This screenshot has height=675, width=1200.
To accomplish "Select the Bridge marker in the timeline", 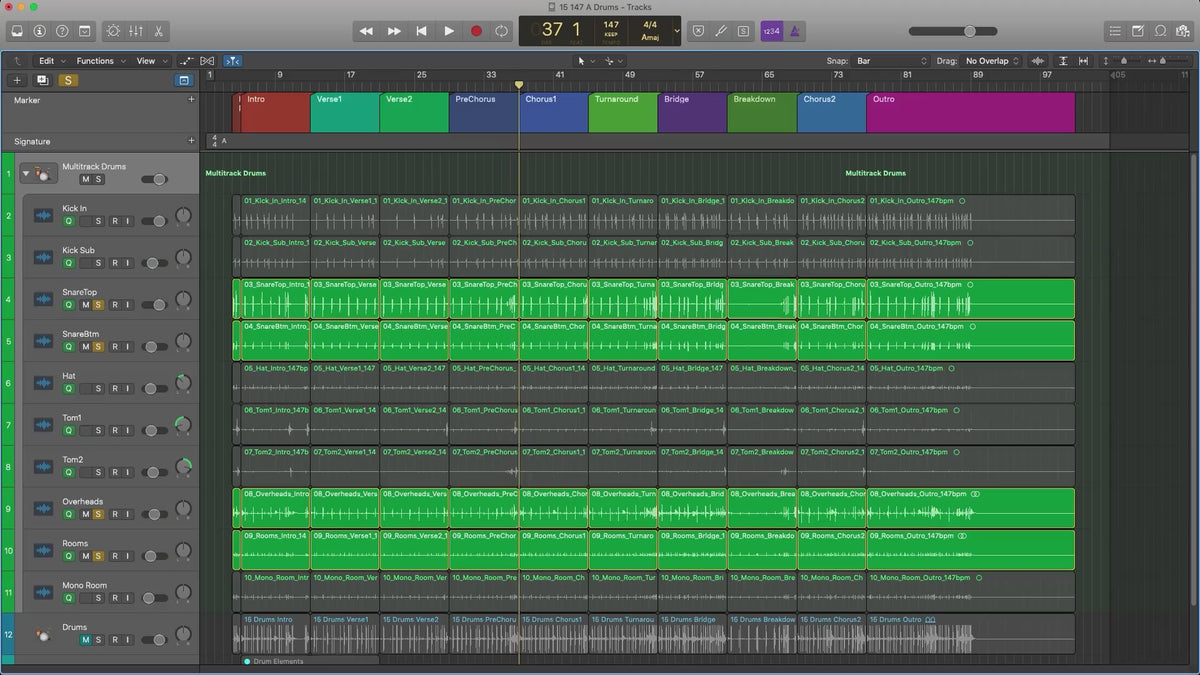I will point(691,112).
